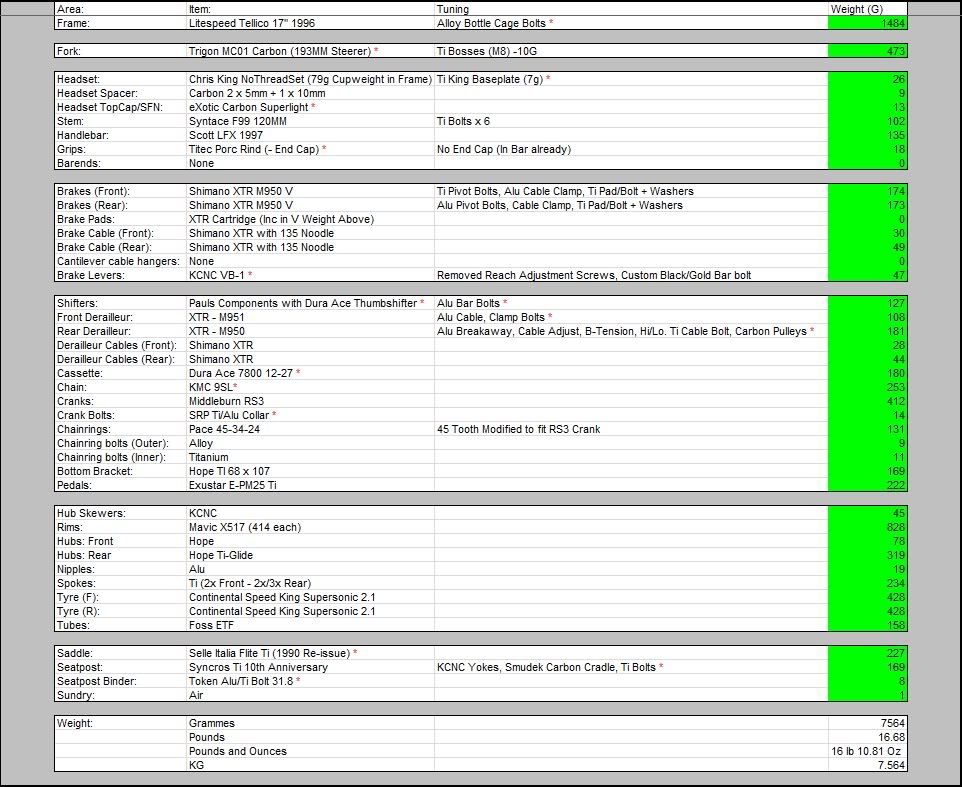962x787 pixels.
Task: Select the 'Cantilever cable hangers:' row label
Action: [x=118, y=262]
